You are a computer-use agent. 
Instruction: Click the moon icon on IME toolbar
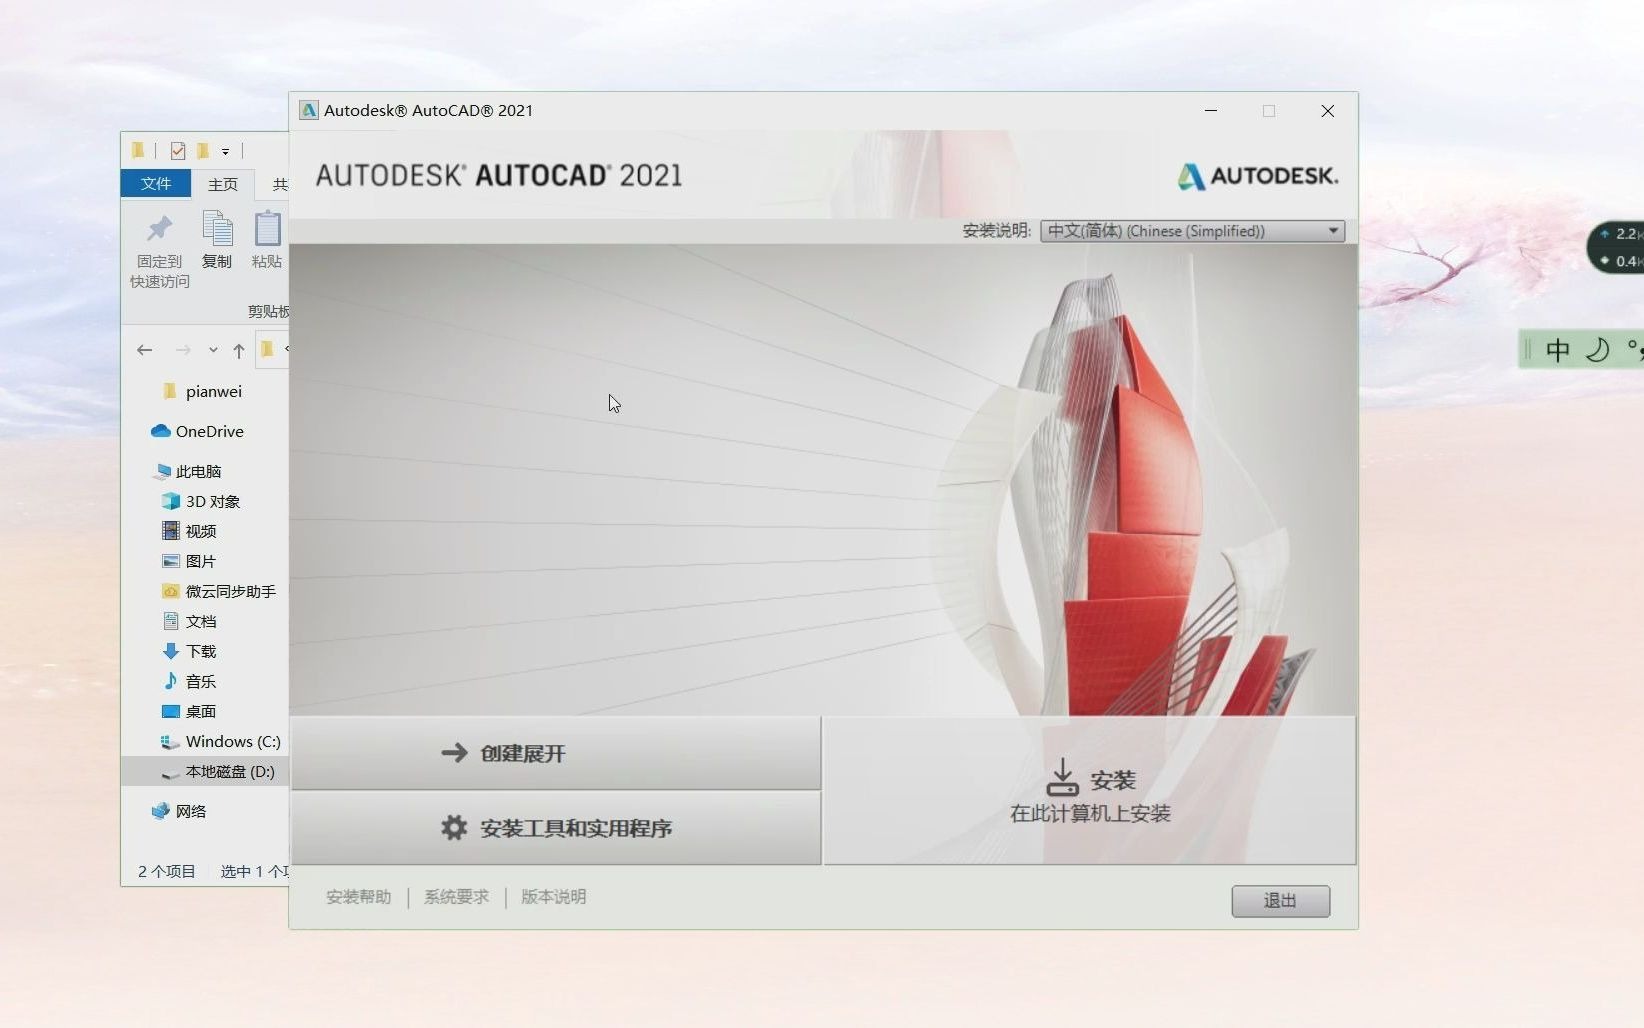(1598, 349)
